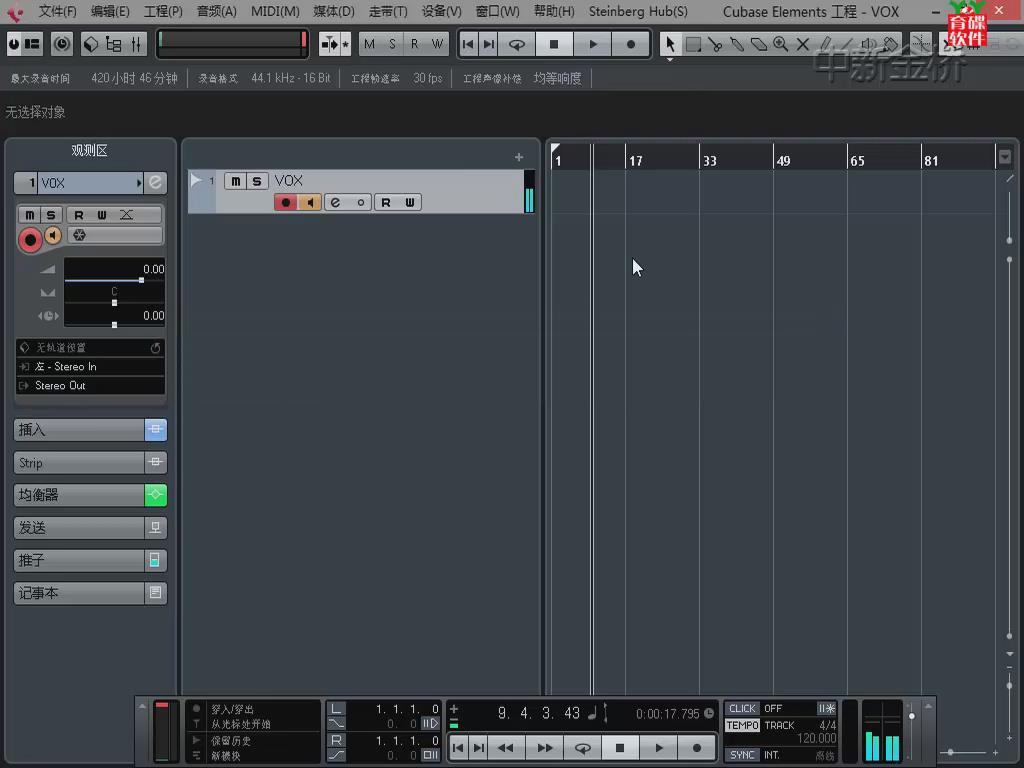This screenshot has width=1024, height=768.
Task: Toggle Read automation R on VOX track row
Action: (x=386, y=202)
